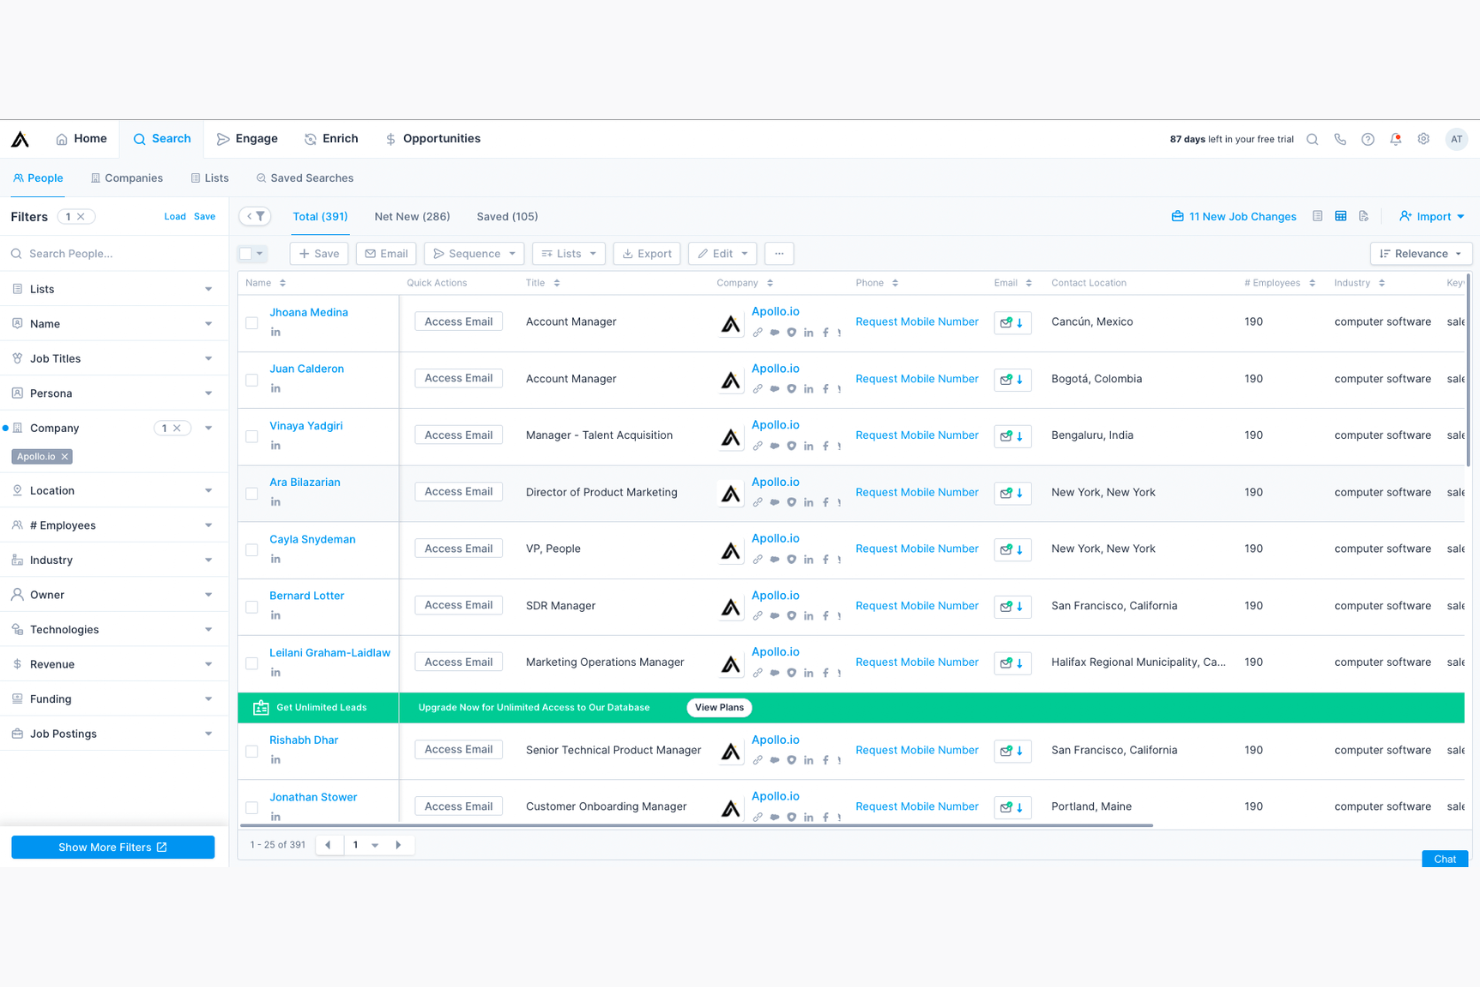Clear Company filter count badge
Viewport: 1480px width, 987px height.
pos(177,428)
